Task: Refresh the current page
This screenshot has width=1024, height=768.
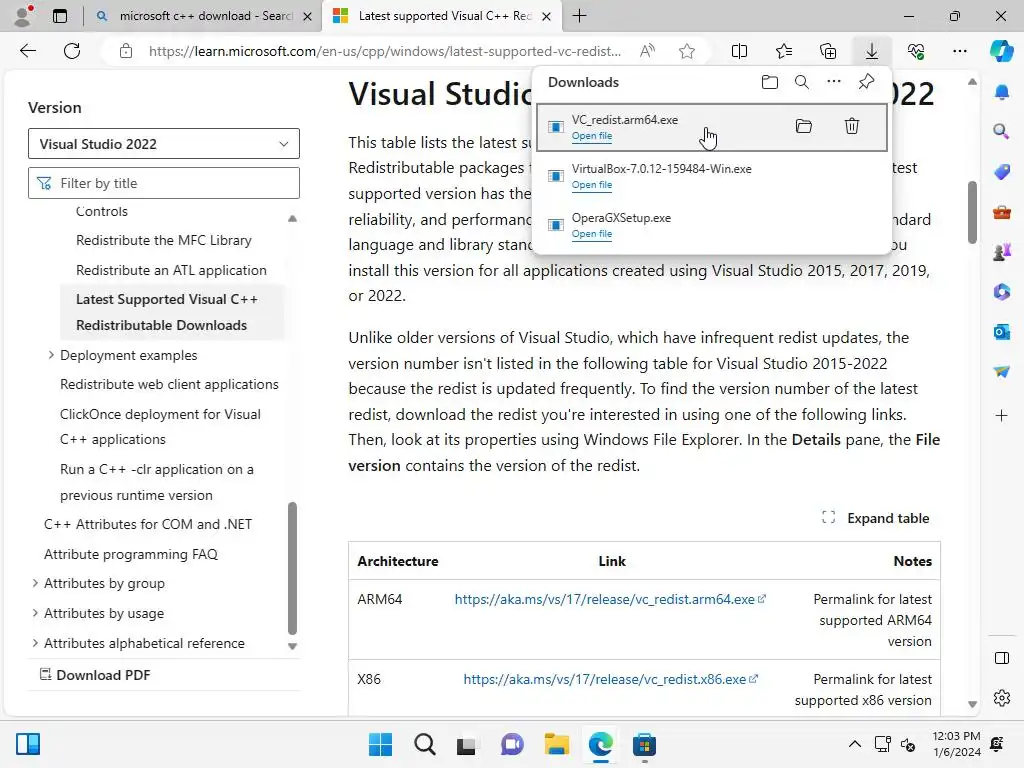Action: (72, 51)
